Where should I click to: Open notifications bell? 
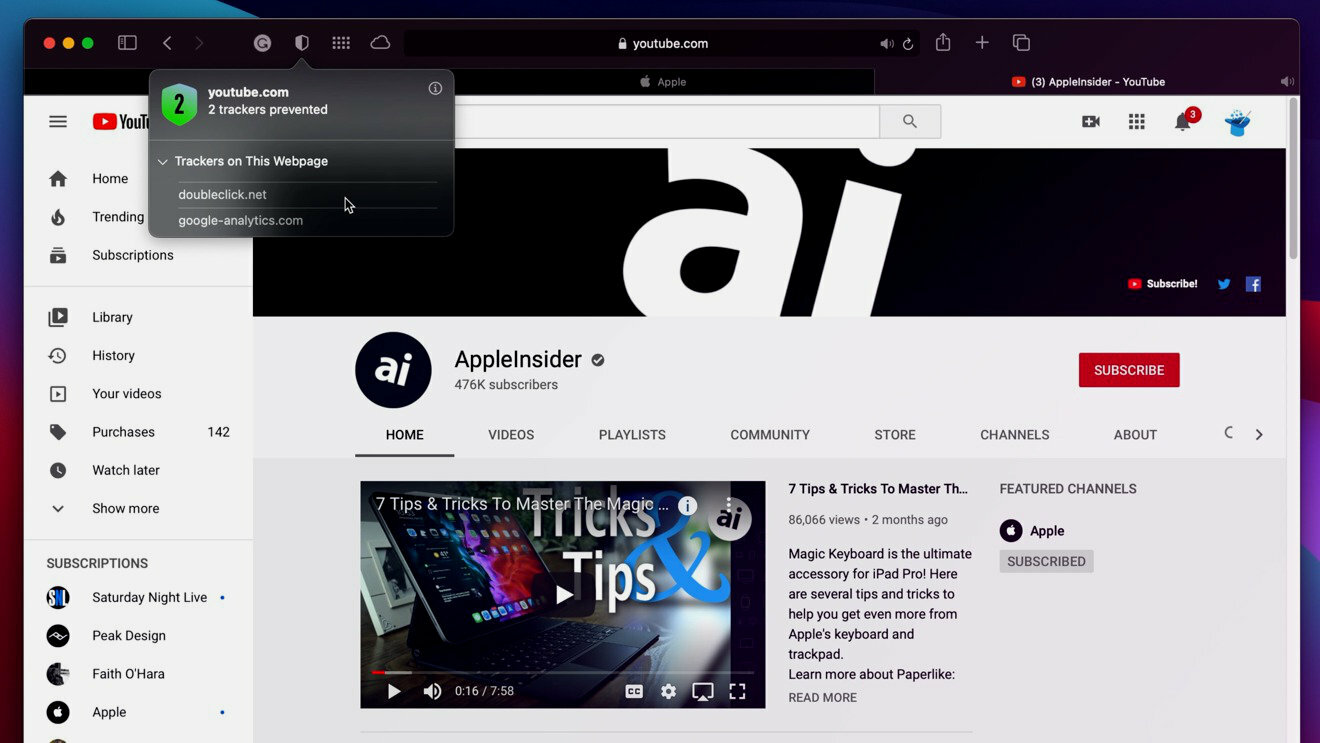click(1183, 122)
